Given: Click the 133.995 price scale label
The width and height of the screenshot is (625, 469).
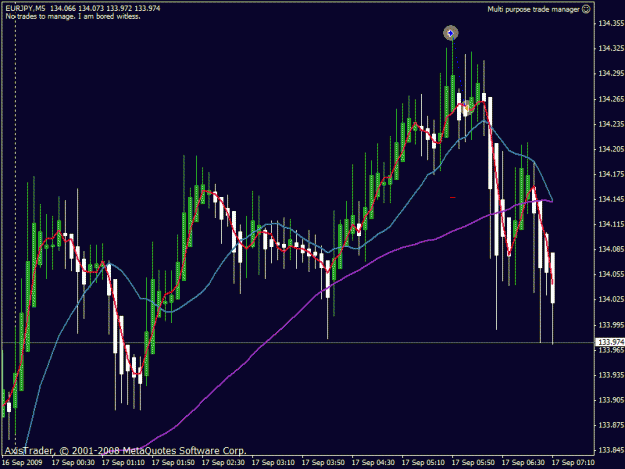Looking at the screenshot, I should 611,325.
